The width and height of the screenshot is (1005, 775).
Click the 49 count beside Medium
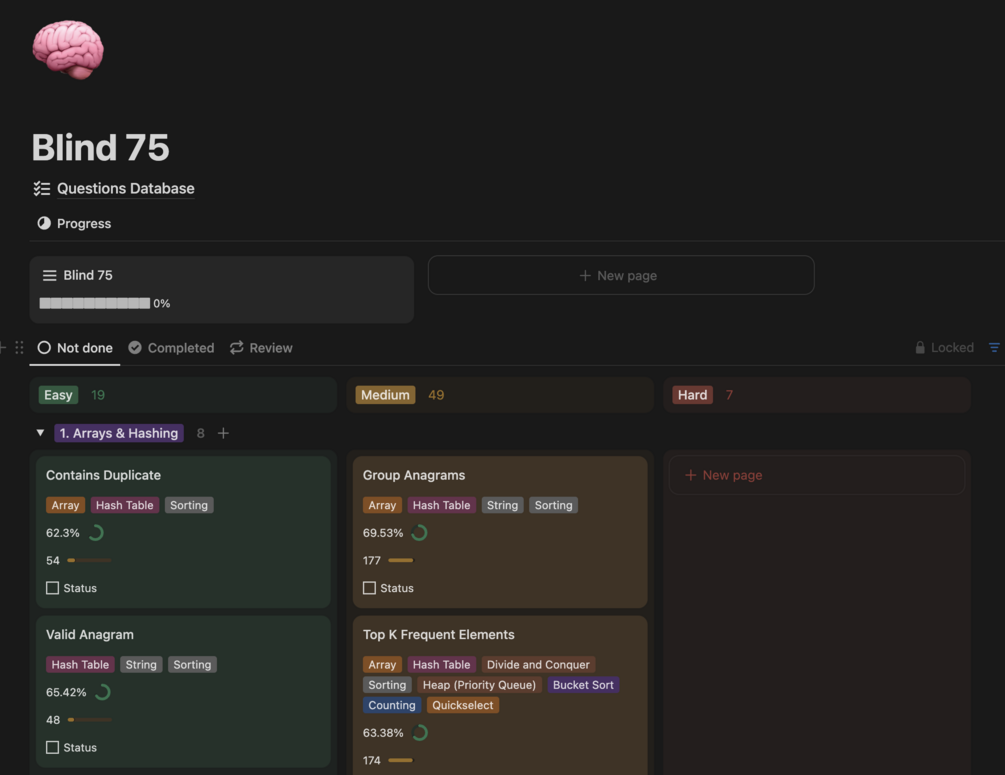coord(436,395)
